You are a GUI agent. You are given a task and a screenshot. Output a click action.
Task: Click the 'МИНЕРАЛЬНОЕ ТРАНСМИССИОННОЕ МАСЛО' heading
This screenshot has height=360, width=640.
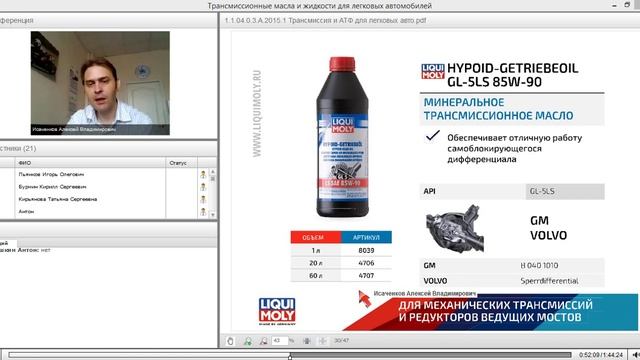pyautogui.click(x=498, y=109)
